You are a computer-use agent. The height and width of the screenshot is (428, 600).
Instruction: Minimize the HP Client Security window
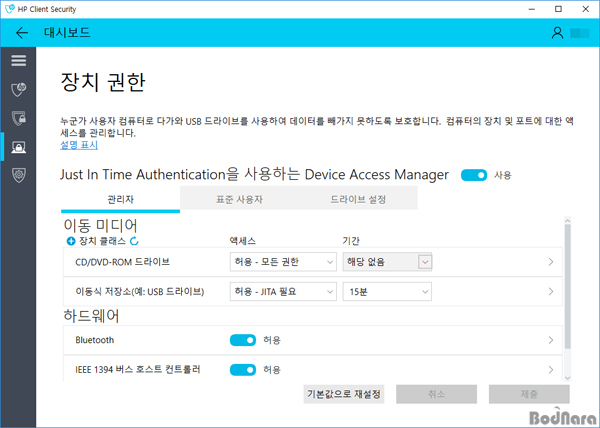tap(532, 9)
